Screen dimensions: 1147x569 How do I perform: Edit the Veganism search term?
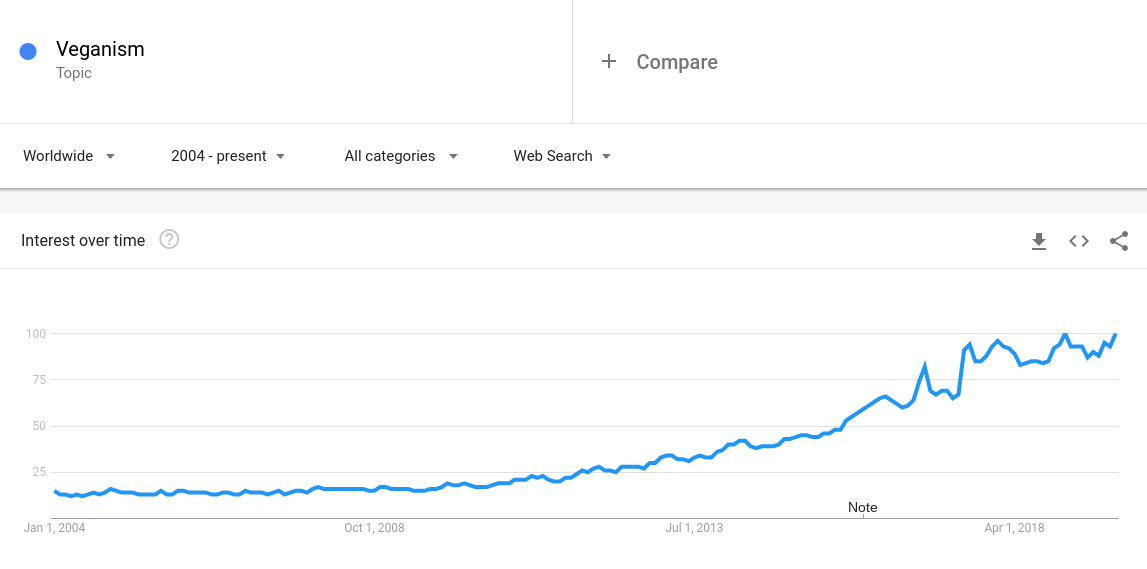(100, 49)
